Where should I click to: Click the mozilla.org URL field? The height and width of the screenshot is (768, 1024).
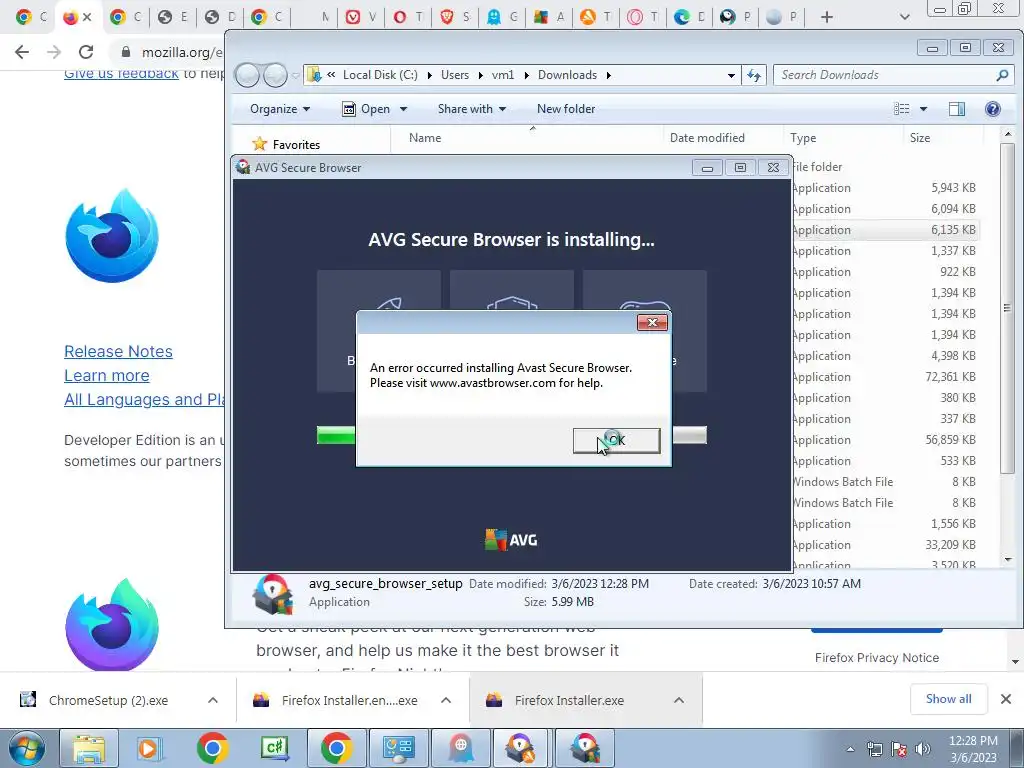[x=182, y=52]
